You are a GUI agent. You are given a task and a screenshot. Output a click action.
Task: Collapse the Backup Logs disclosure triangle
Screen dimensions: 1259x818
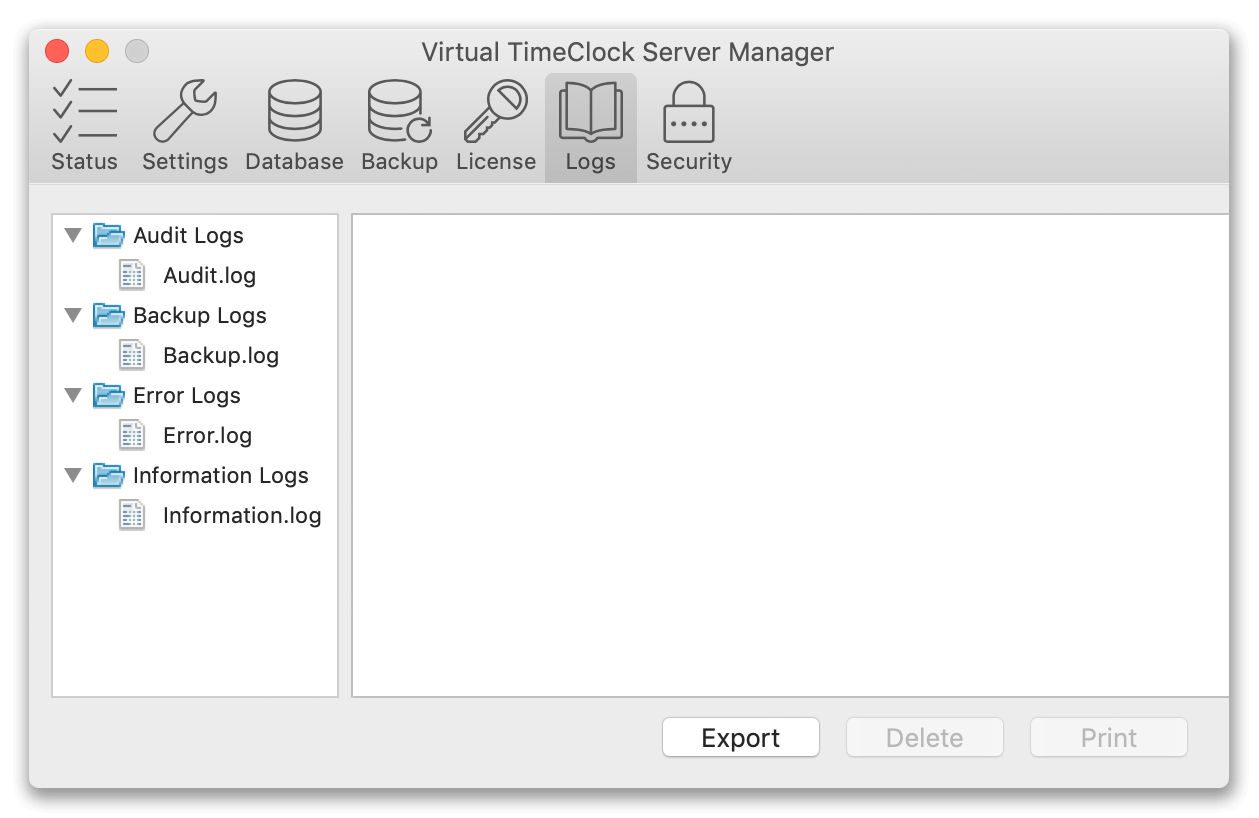pos(72,315)
